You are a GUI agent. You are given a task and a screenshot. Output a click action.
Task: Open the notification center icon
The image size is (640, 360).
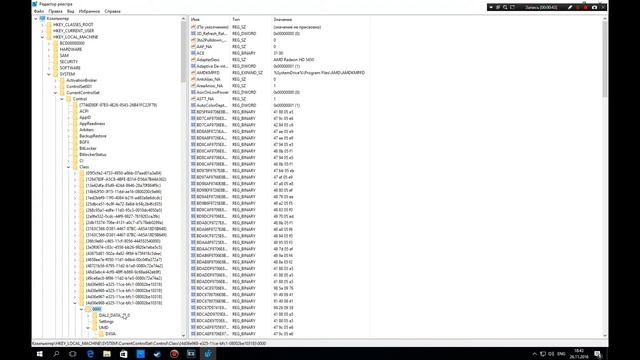(598, 354)
